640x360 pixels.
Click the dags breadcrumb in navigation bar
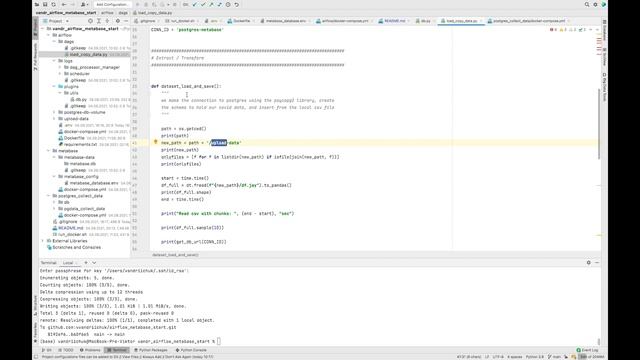[x=123, y=13]
